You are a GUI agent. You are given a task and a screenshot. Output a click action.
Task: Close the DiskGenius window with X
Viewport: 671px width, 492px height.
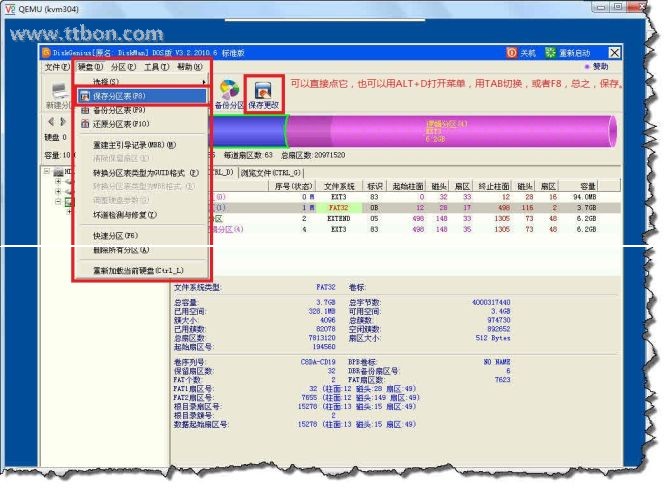pyautogui.click(x=615, y=53)
